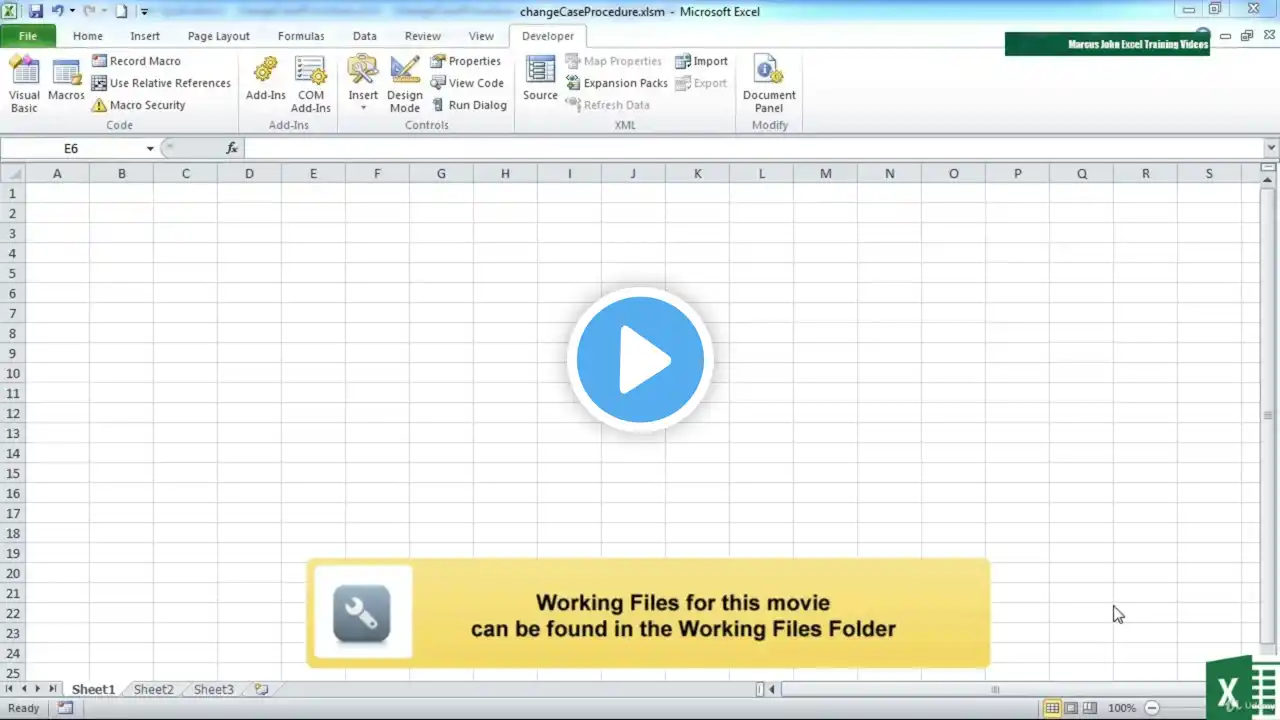Viewport: 1280px width, 720px height.
Task: Customize the Quick Access Toolbar dropdown
Action: click(144, 12)
